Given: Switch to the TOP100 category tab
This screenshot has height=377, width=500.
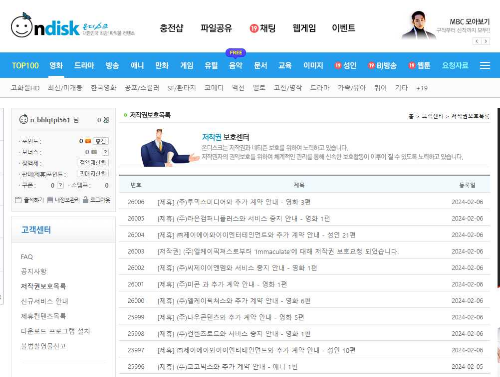Looking at the screenshot, I should point(25,65).
